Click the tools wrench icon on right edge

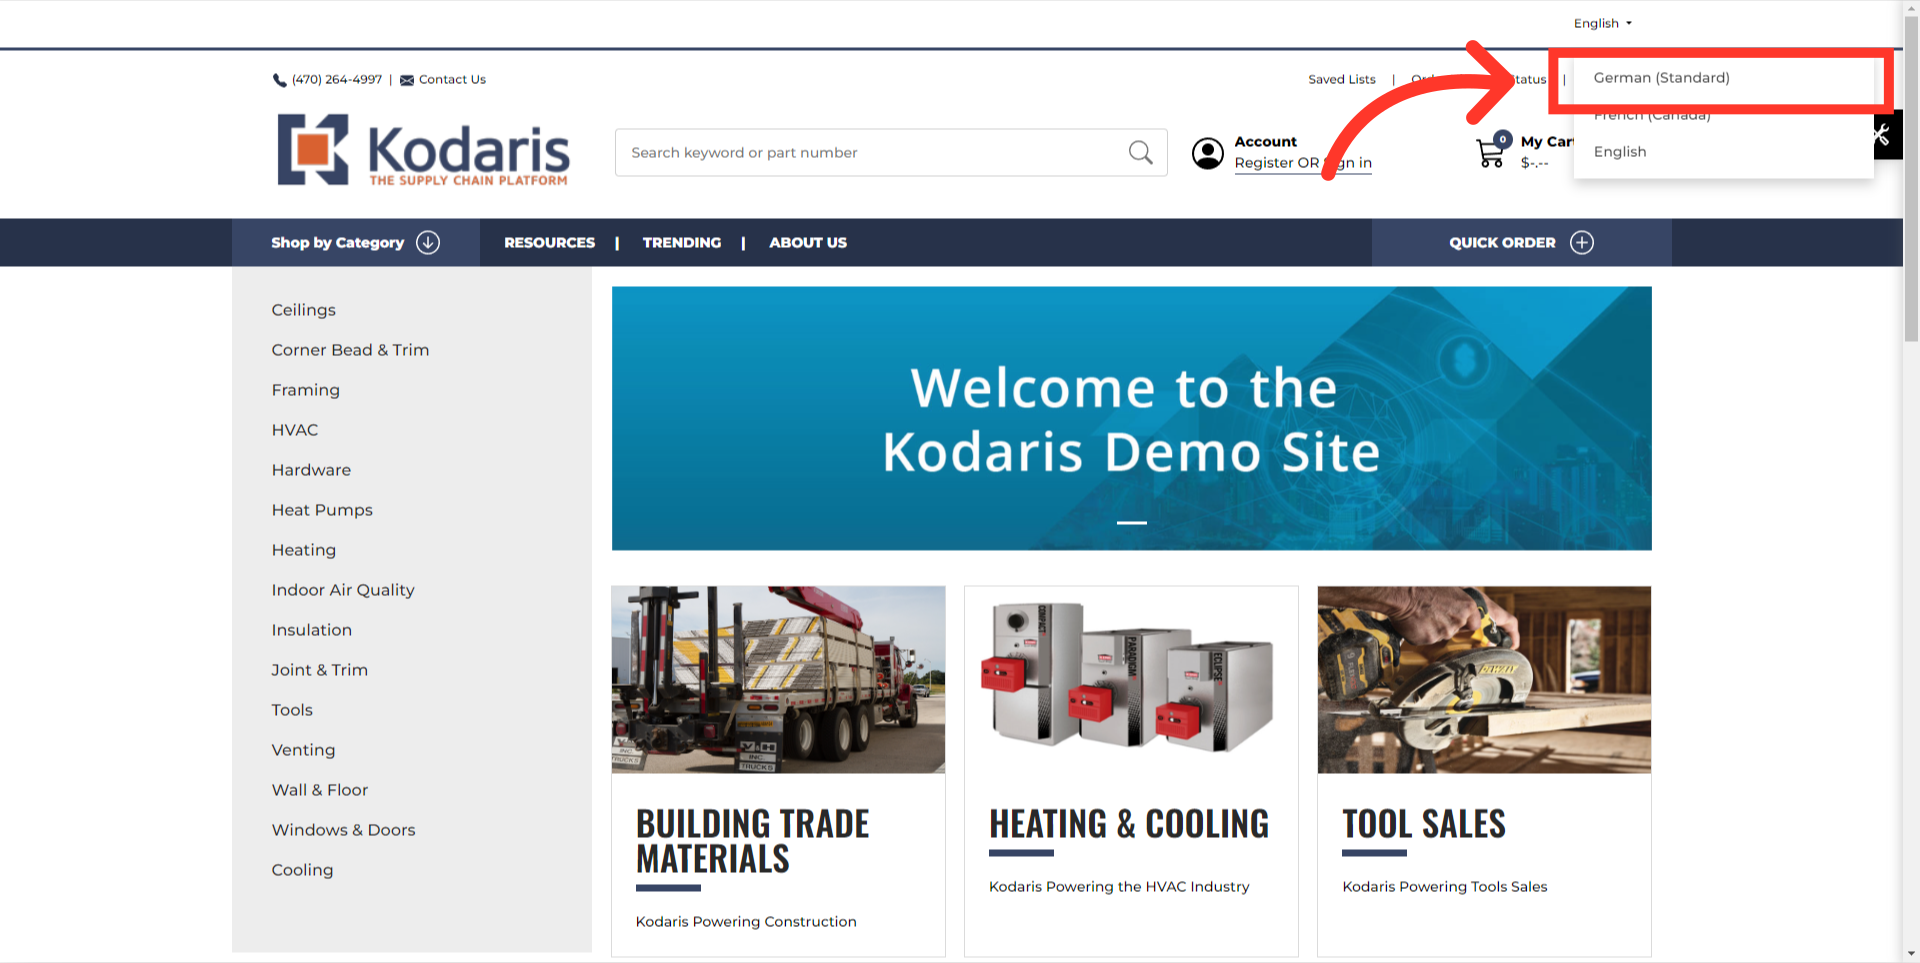click(x=1883, y=134)
